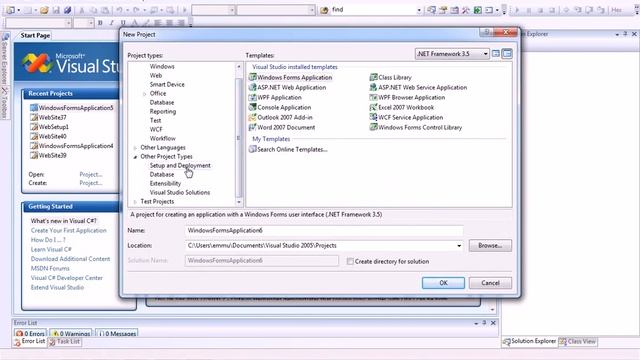Switch to Task List tab

(64, 342)
